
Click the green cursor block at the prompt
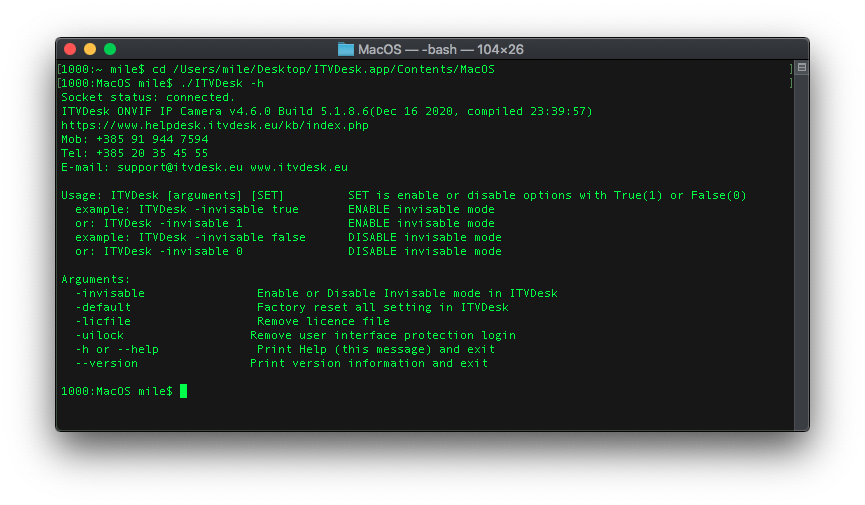pos(184,391)
